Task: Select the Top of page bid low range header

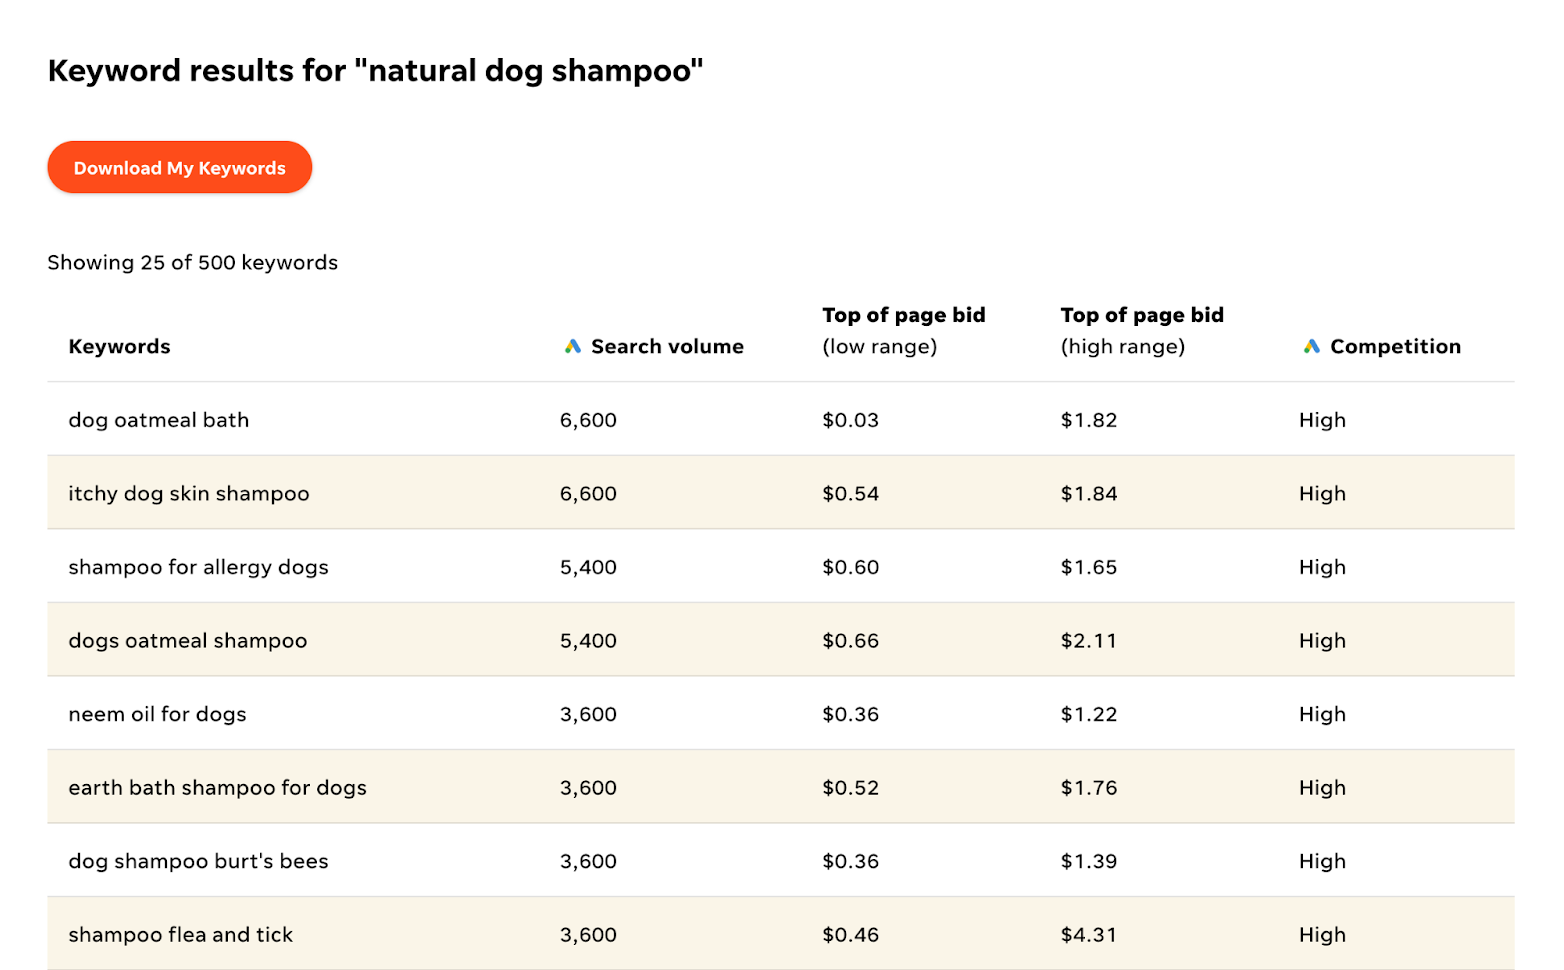Action: 903,330
